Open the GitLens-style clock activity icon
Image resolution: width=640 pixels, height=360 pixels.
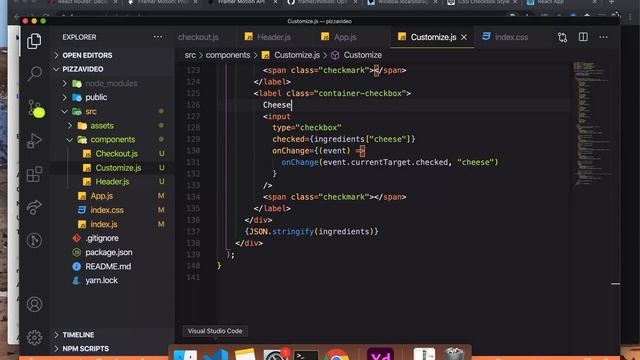pos(34,240)
